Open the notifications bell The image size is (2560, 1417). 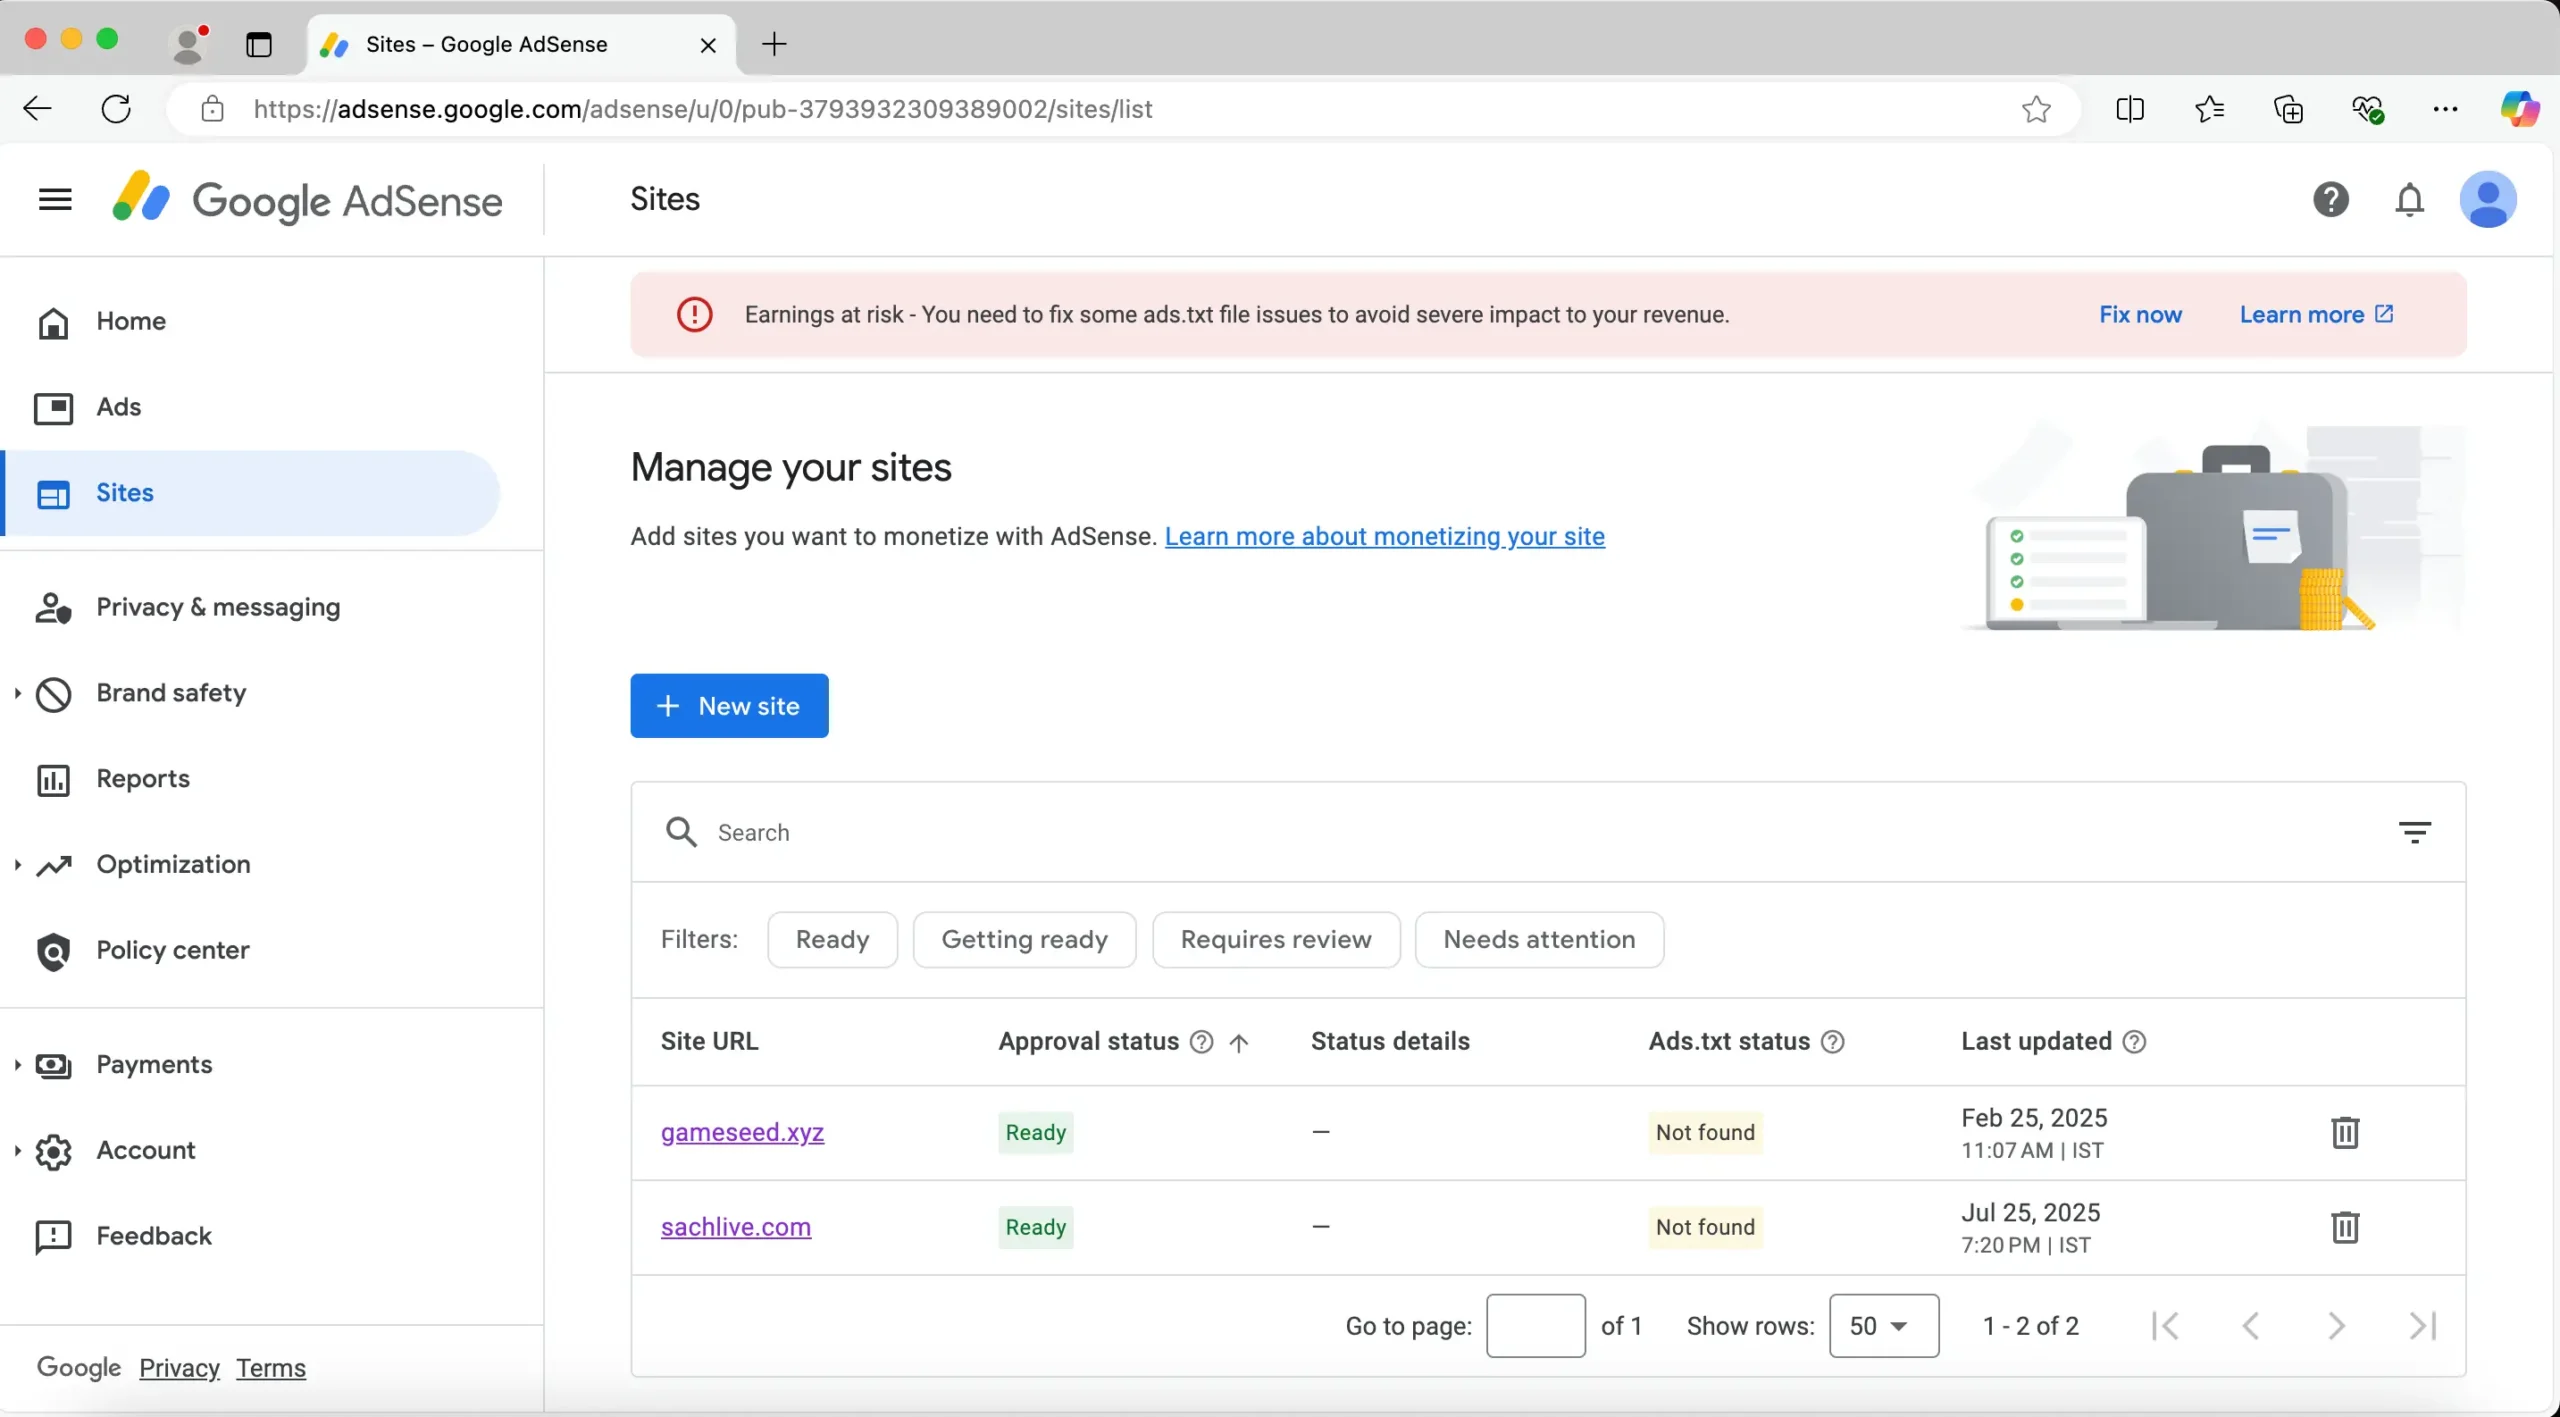(2409, 199)
